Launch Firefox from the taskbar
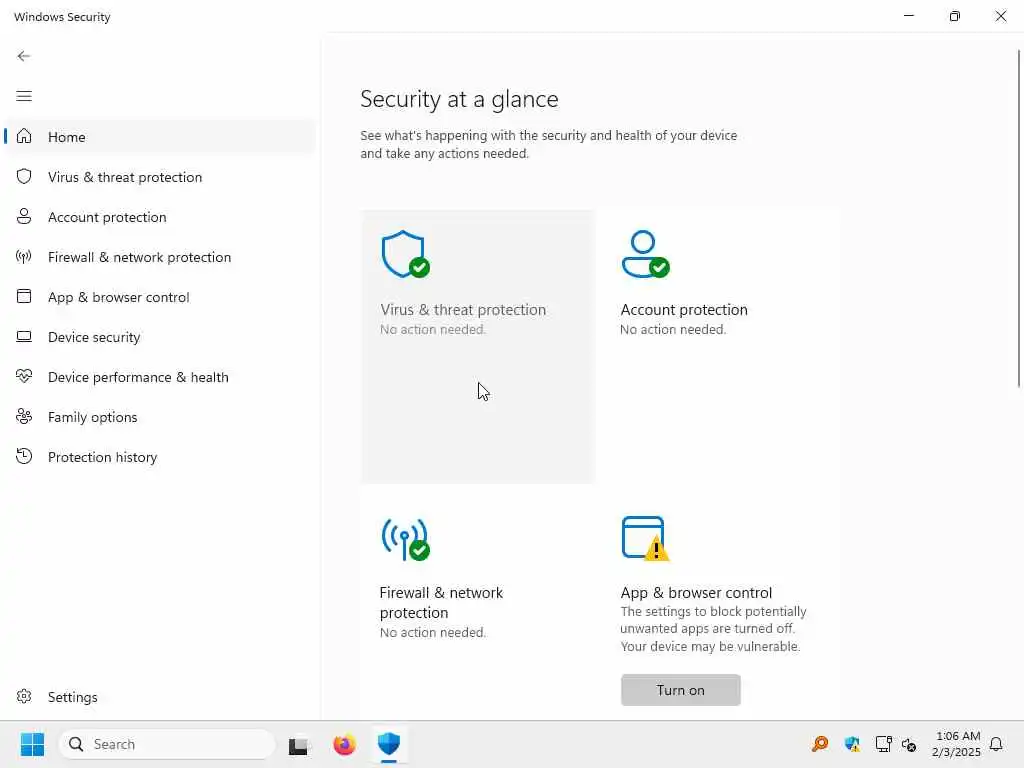The width and height of the screenshot is (1024, 768). pyautogui.click(x=344, y=744)
